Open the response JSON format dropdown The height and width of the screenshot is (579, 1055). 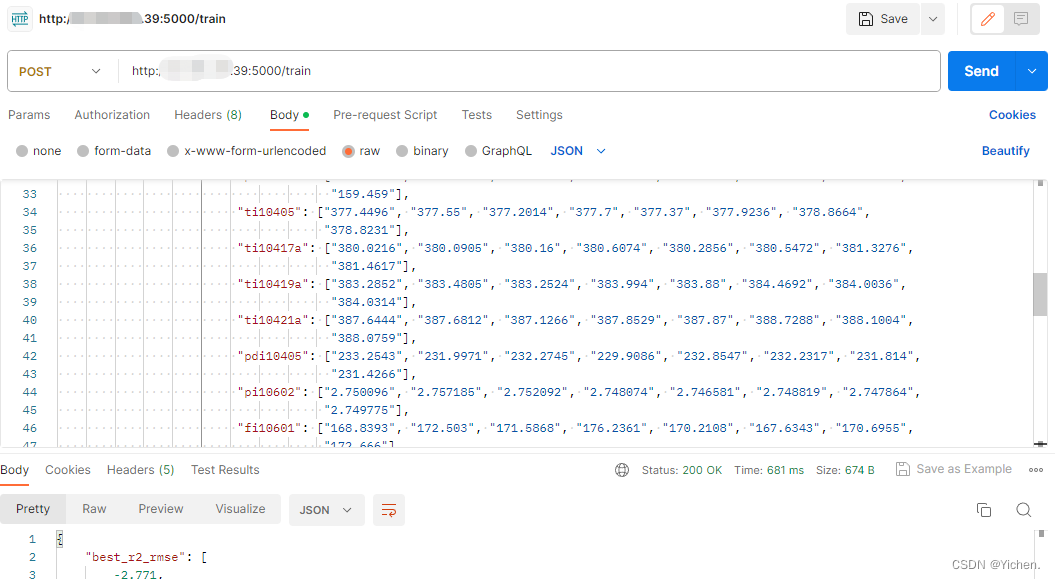pos(326,510)
